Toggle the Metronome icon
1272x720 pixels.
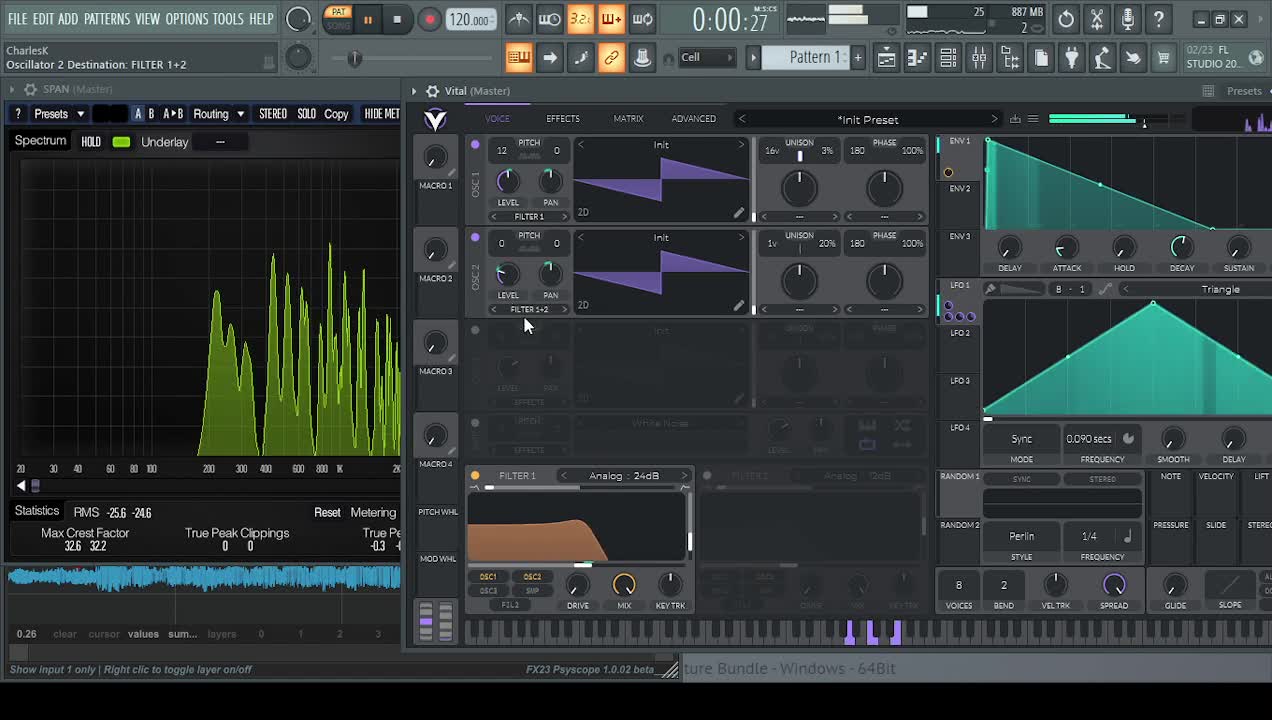[x=518, y=19]
